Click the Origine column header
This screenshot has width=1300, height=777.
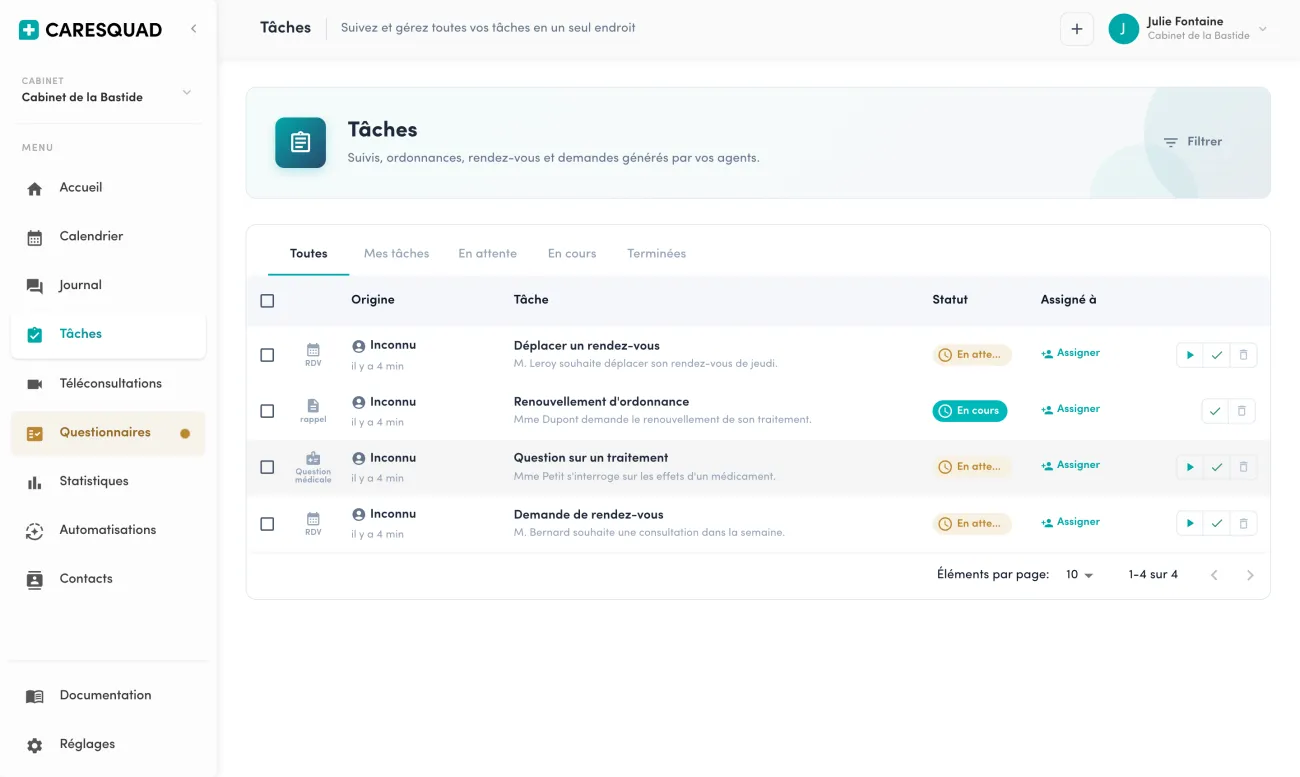372,300
